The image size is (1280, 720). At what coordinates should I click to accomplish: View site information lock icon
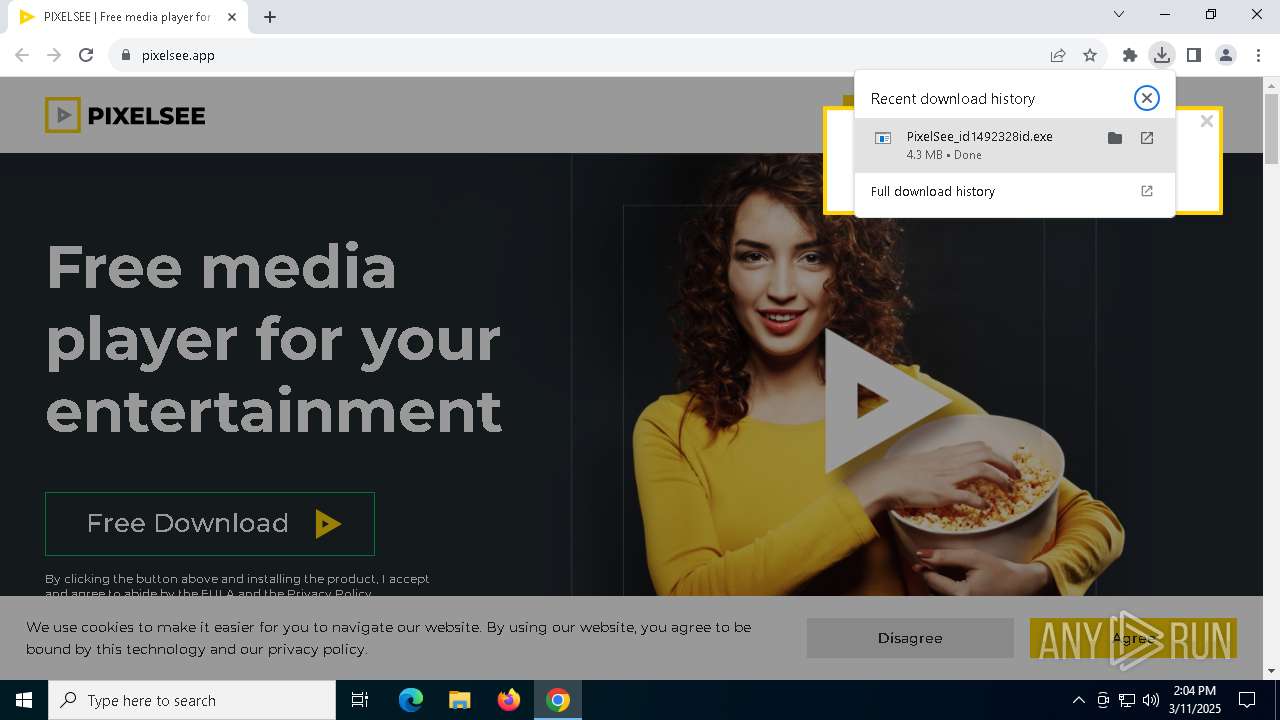point(125,55)
